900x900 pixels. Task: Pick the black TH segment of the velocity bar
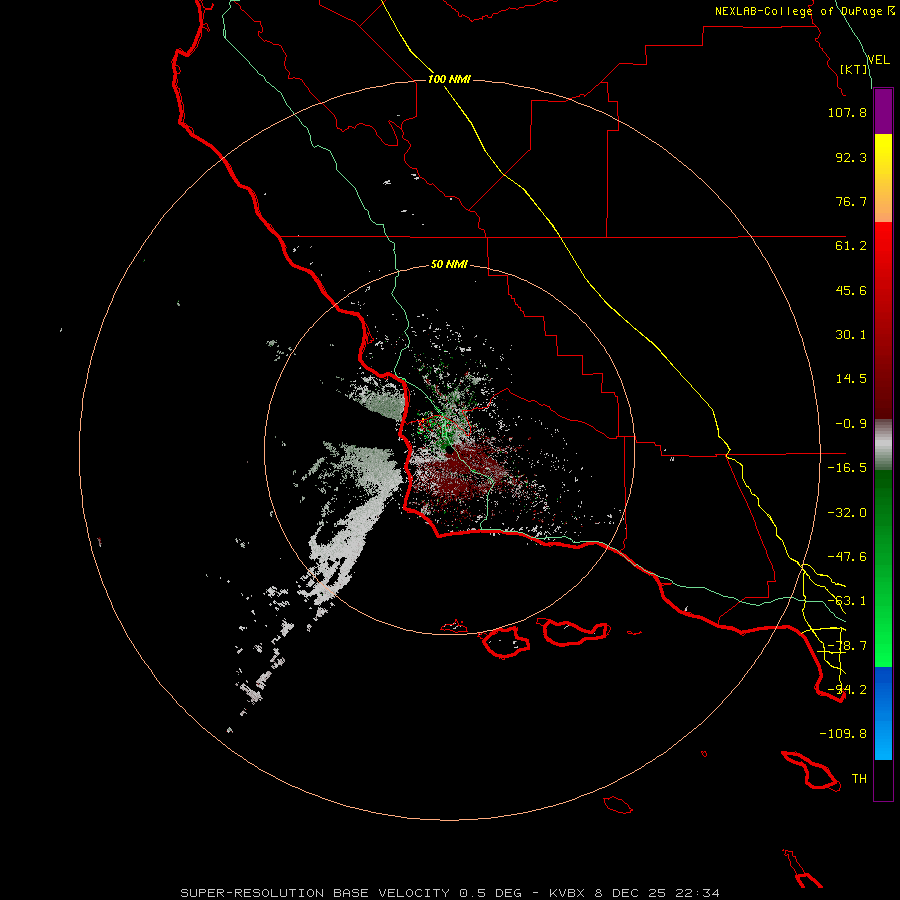point(883,779)
